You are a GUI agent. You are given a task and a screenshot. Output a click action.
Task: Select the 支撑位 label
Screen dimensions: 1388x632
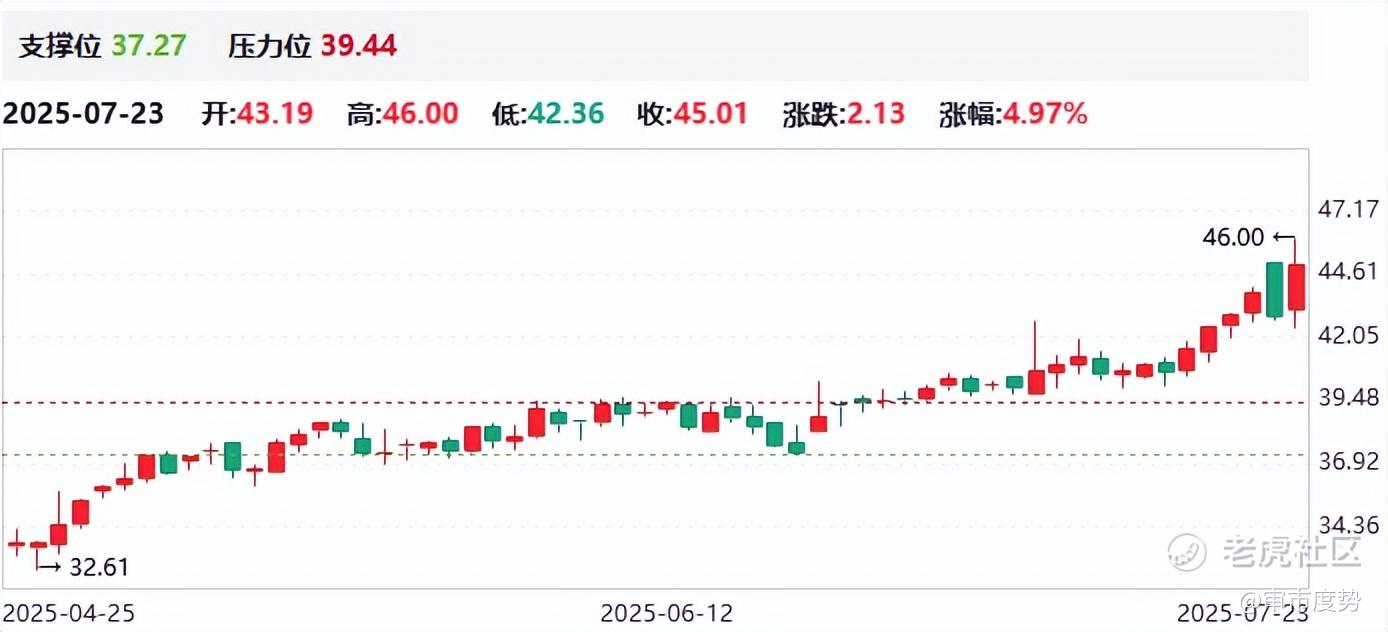[59, 46]
